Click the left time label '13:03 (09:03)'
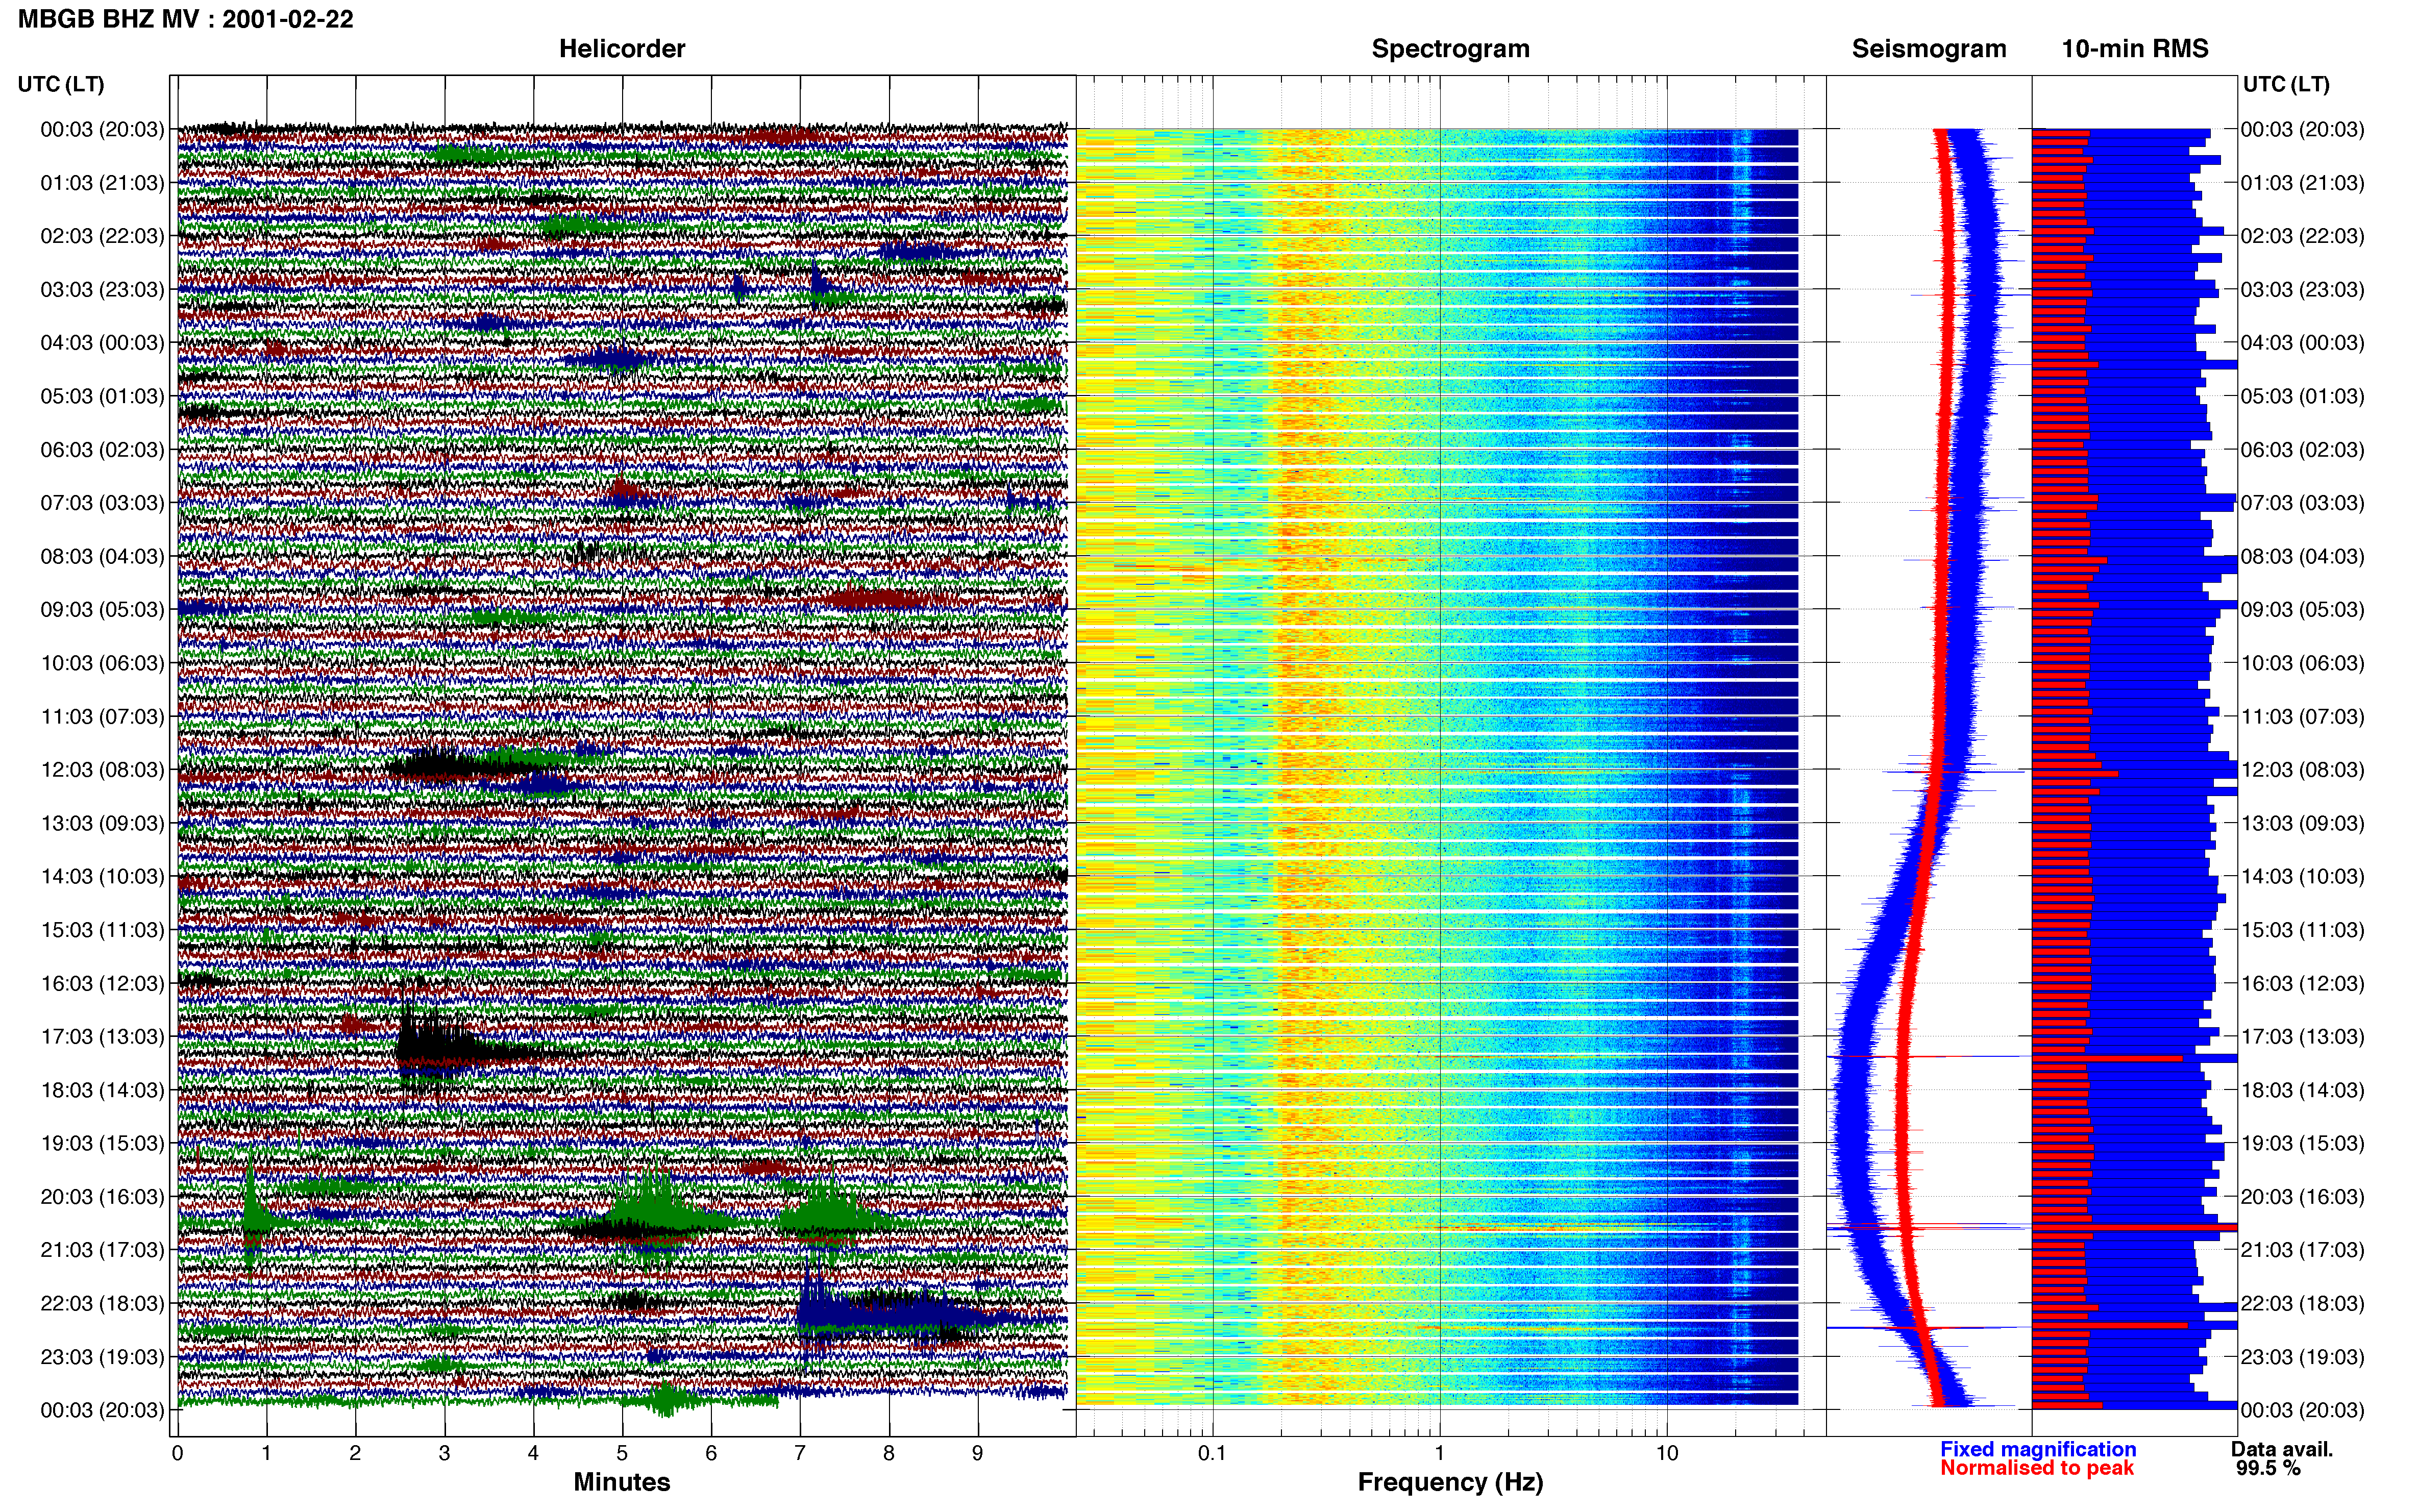The image size is (2419, 1512). 102,823
